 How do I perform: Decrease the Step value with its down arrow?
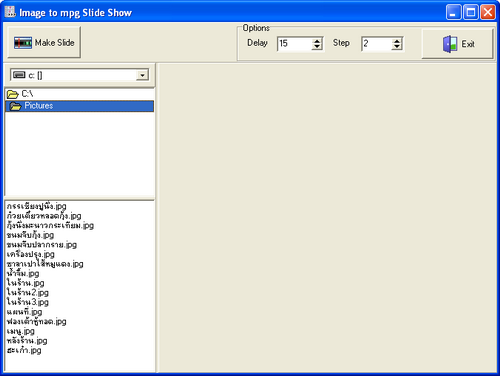[397, 47]
